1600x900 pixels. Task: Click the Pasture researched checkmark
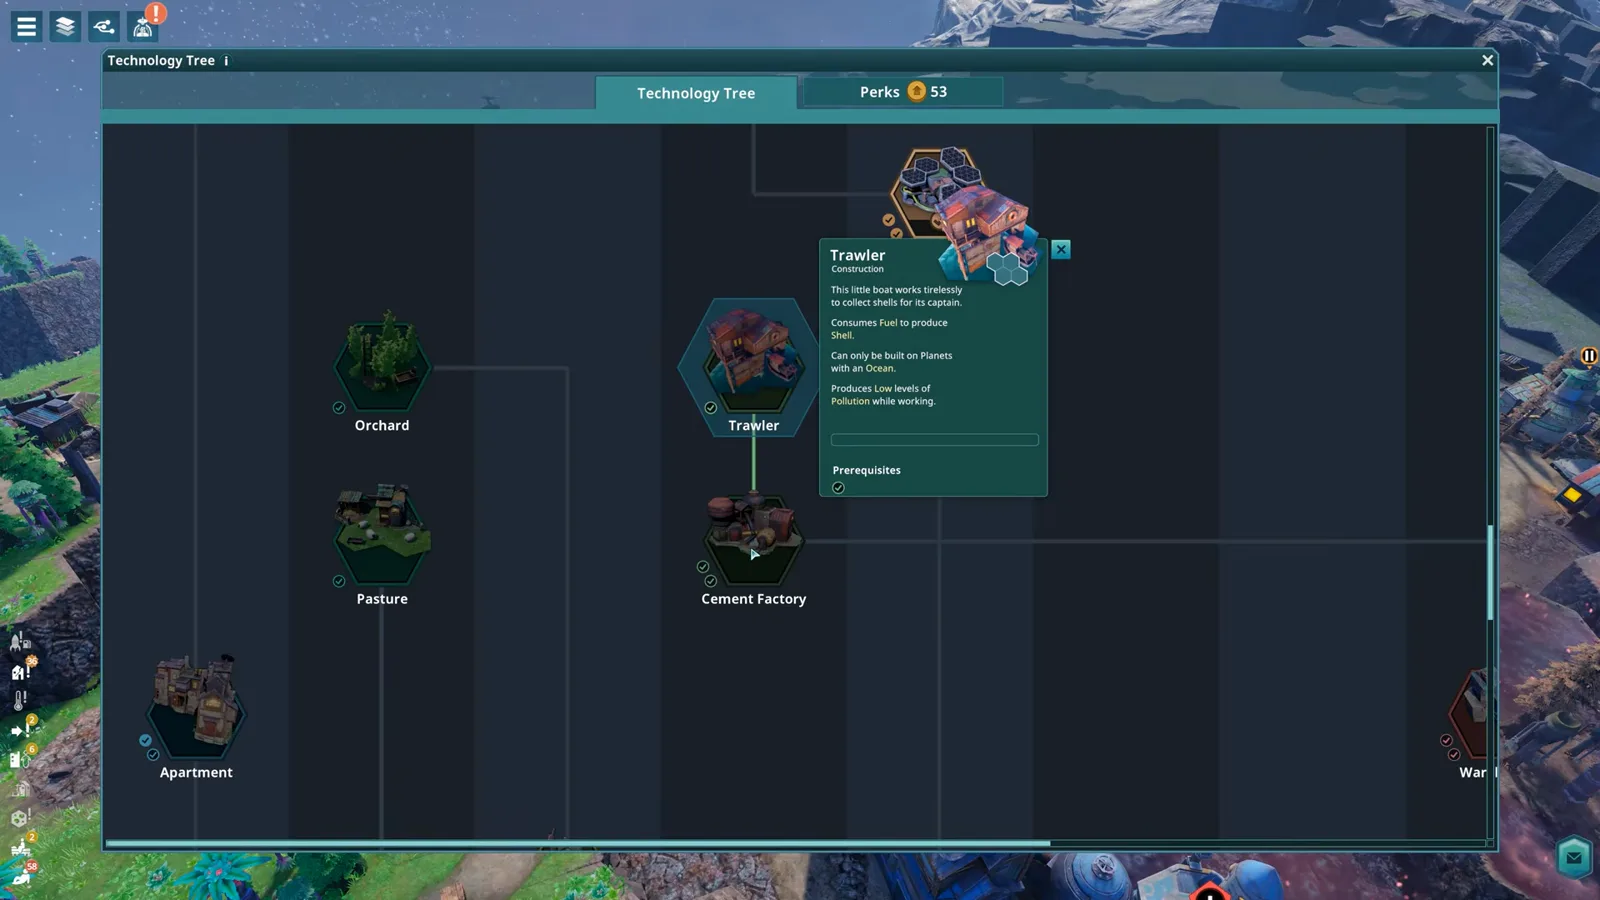click(339, 581)
